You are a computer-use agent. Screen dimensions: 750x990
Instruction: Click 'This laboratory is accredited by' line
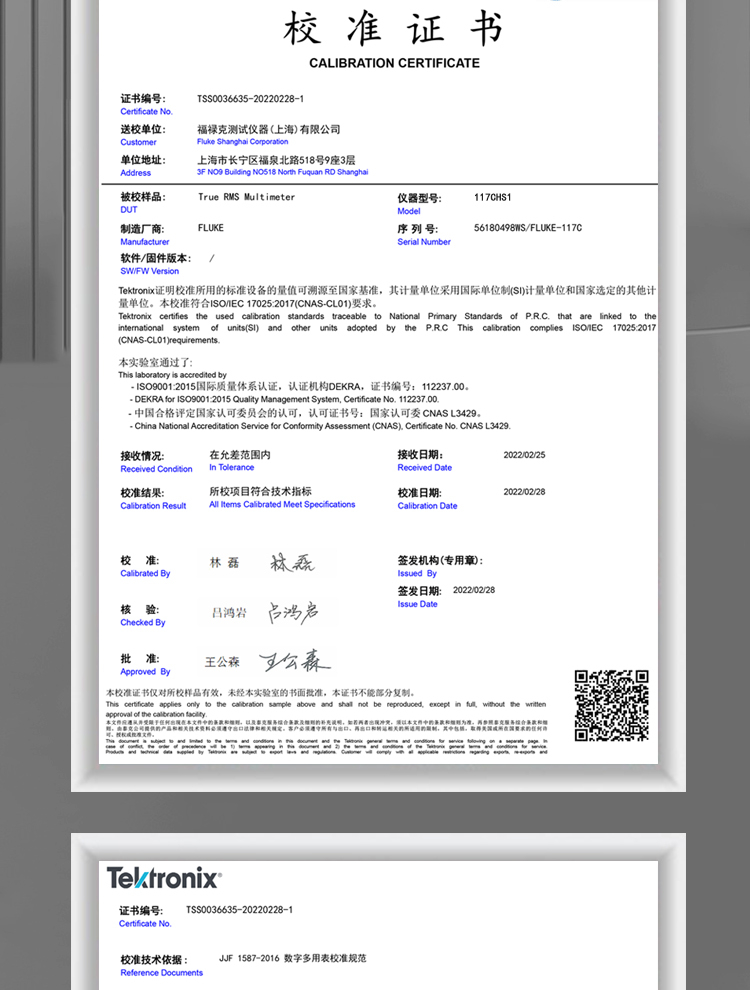[172, 375]
